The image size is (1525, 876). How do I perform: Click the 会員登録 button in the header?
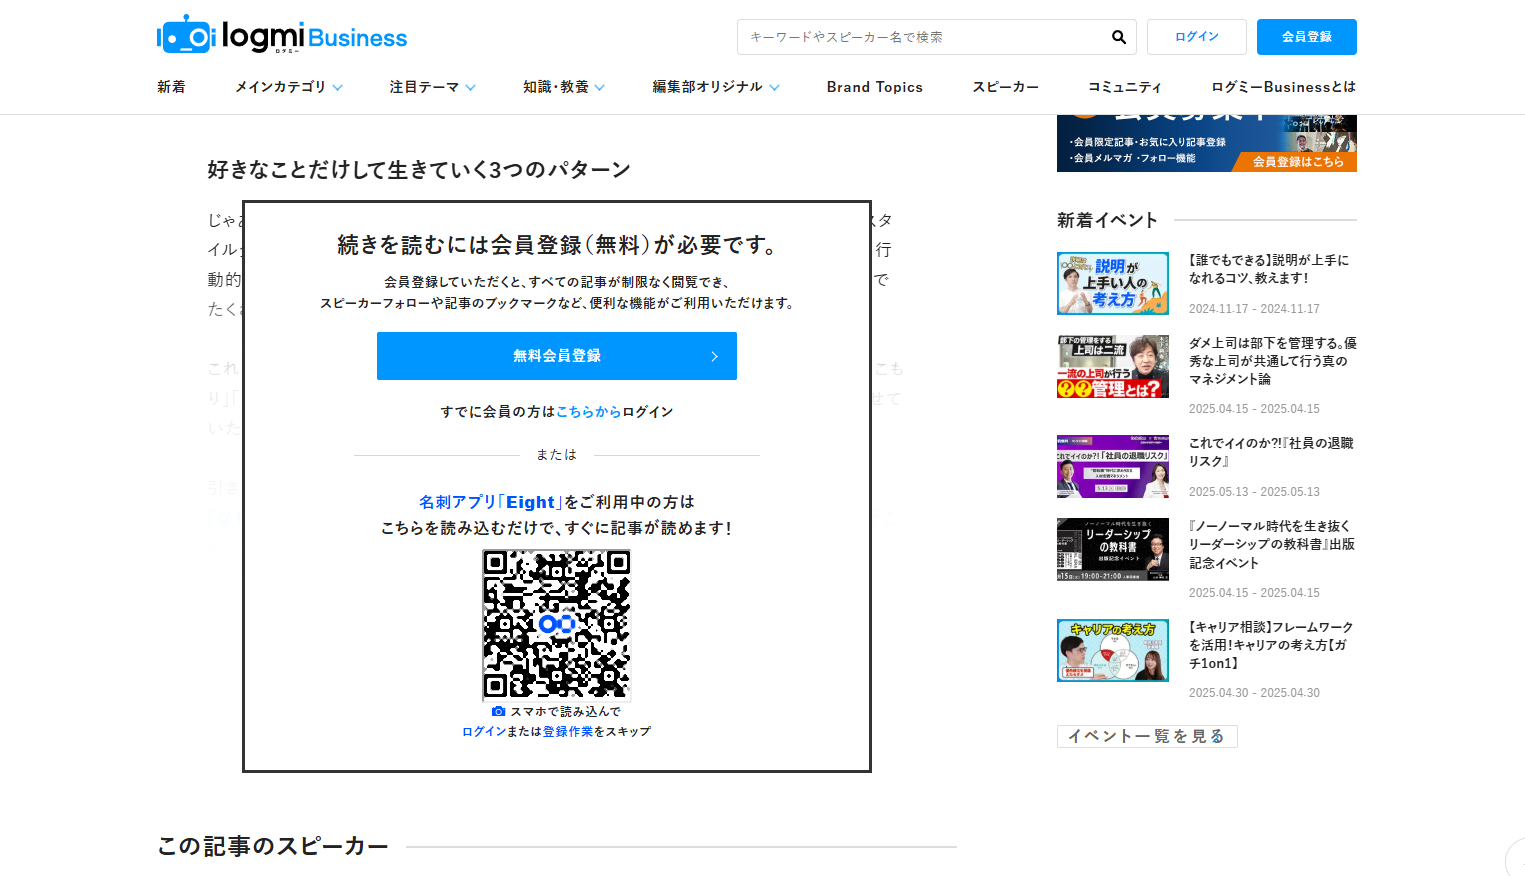(x=1307, y=37)
